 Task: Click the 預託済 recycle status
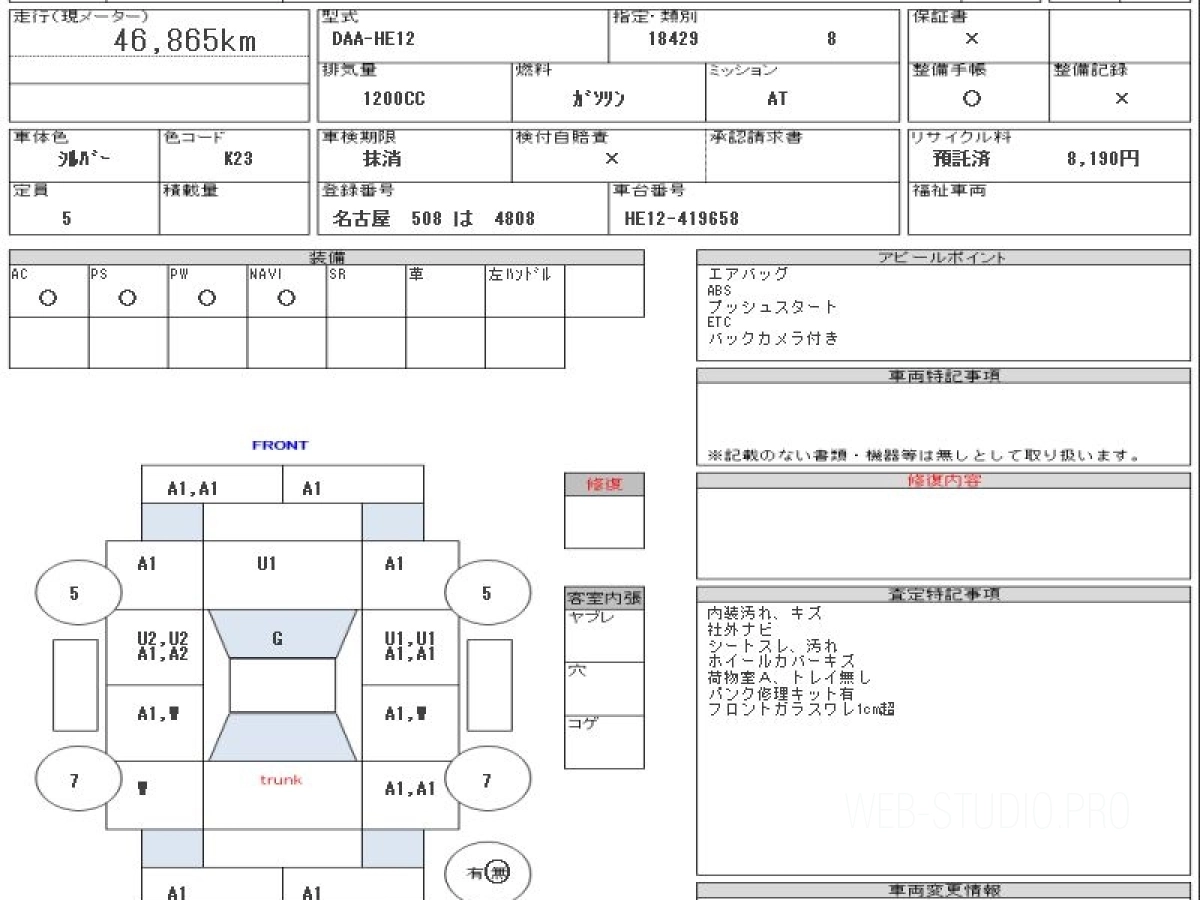[961, 159]
